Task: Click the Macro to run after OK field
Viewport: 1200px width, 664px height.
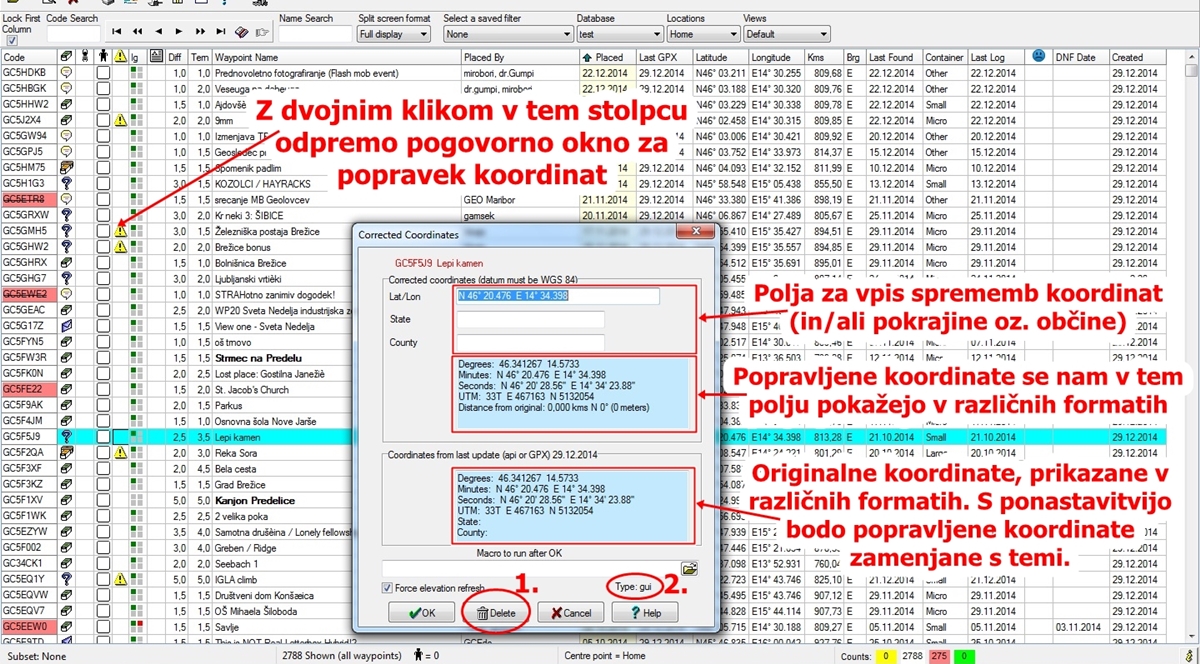Action: [x=530, y=568]
